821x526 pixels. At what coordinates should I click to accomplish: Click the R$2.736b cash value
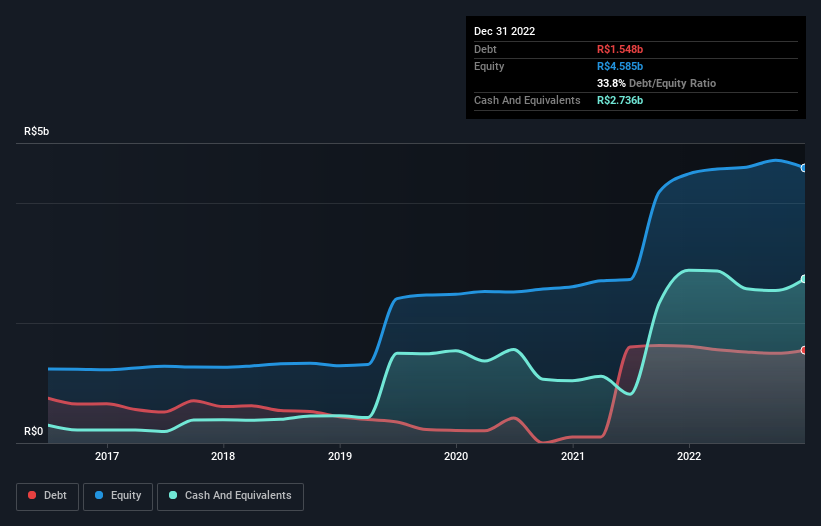[x=620, y=100]
